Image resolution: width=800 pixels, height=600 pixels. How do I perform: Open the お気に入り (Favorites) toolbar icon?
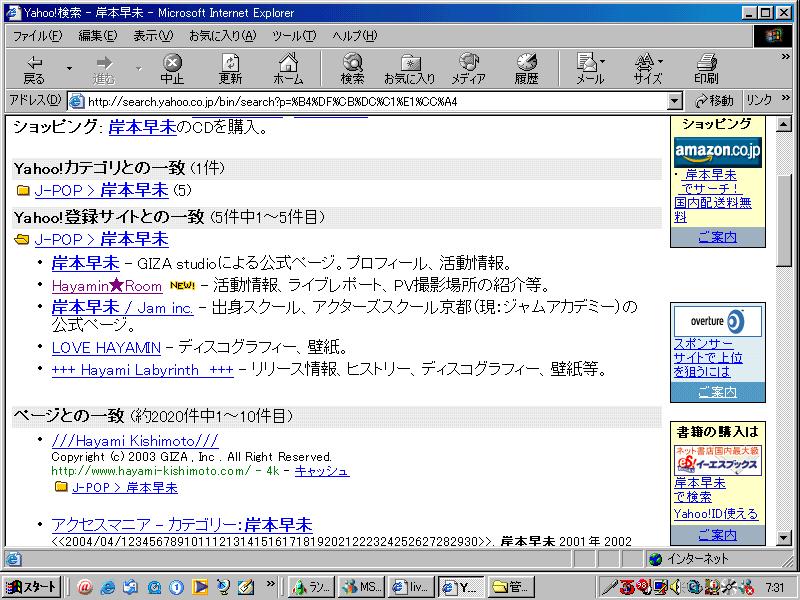tap(410, 69)
